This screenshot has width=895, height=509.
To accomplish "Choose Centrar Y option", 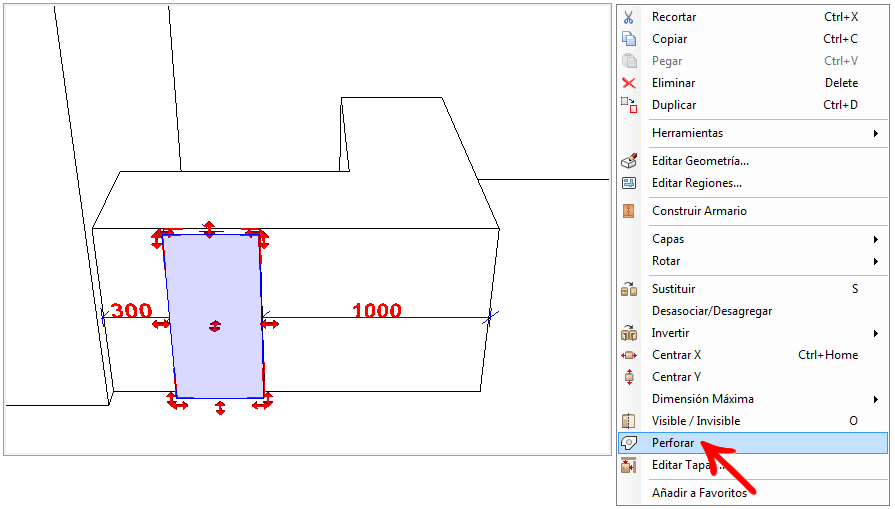I will 753,377.
